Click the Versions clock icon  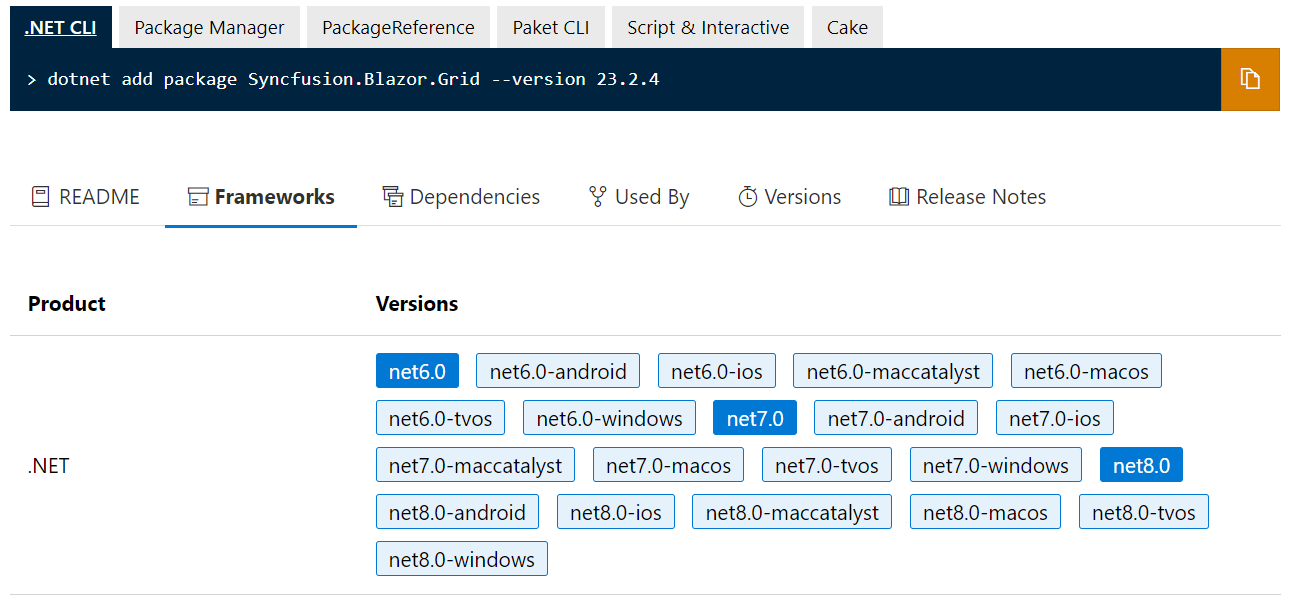(x=748, y=196)
